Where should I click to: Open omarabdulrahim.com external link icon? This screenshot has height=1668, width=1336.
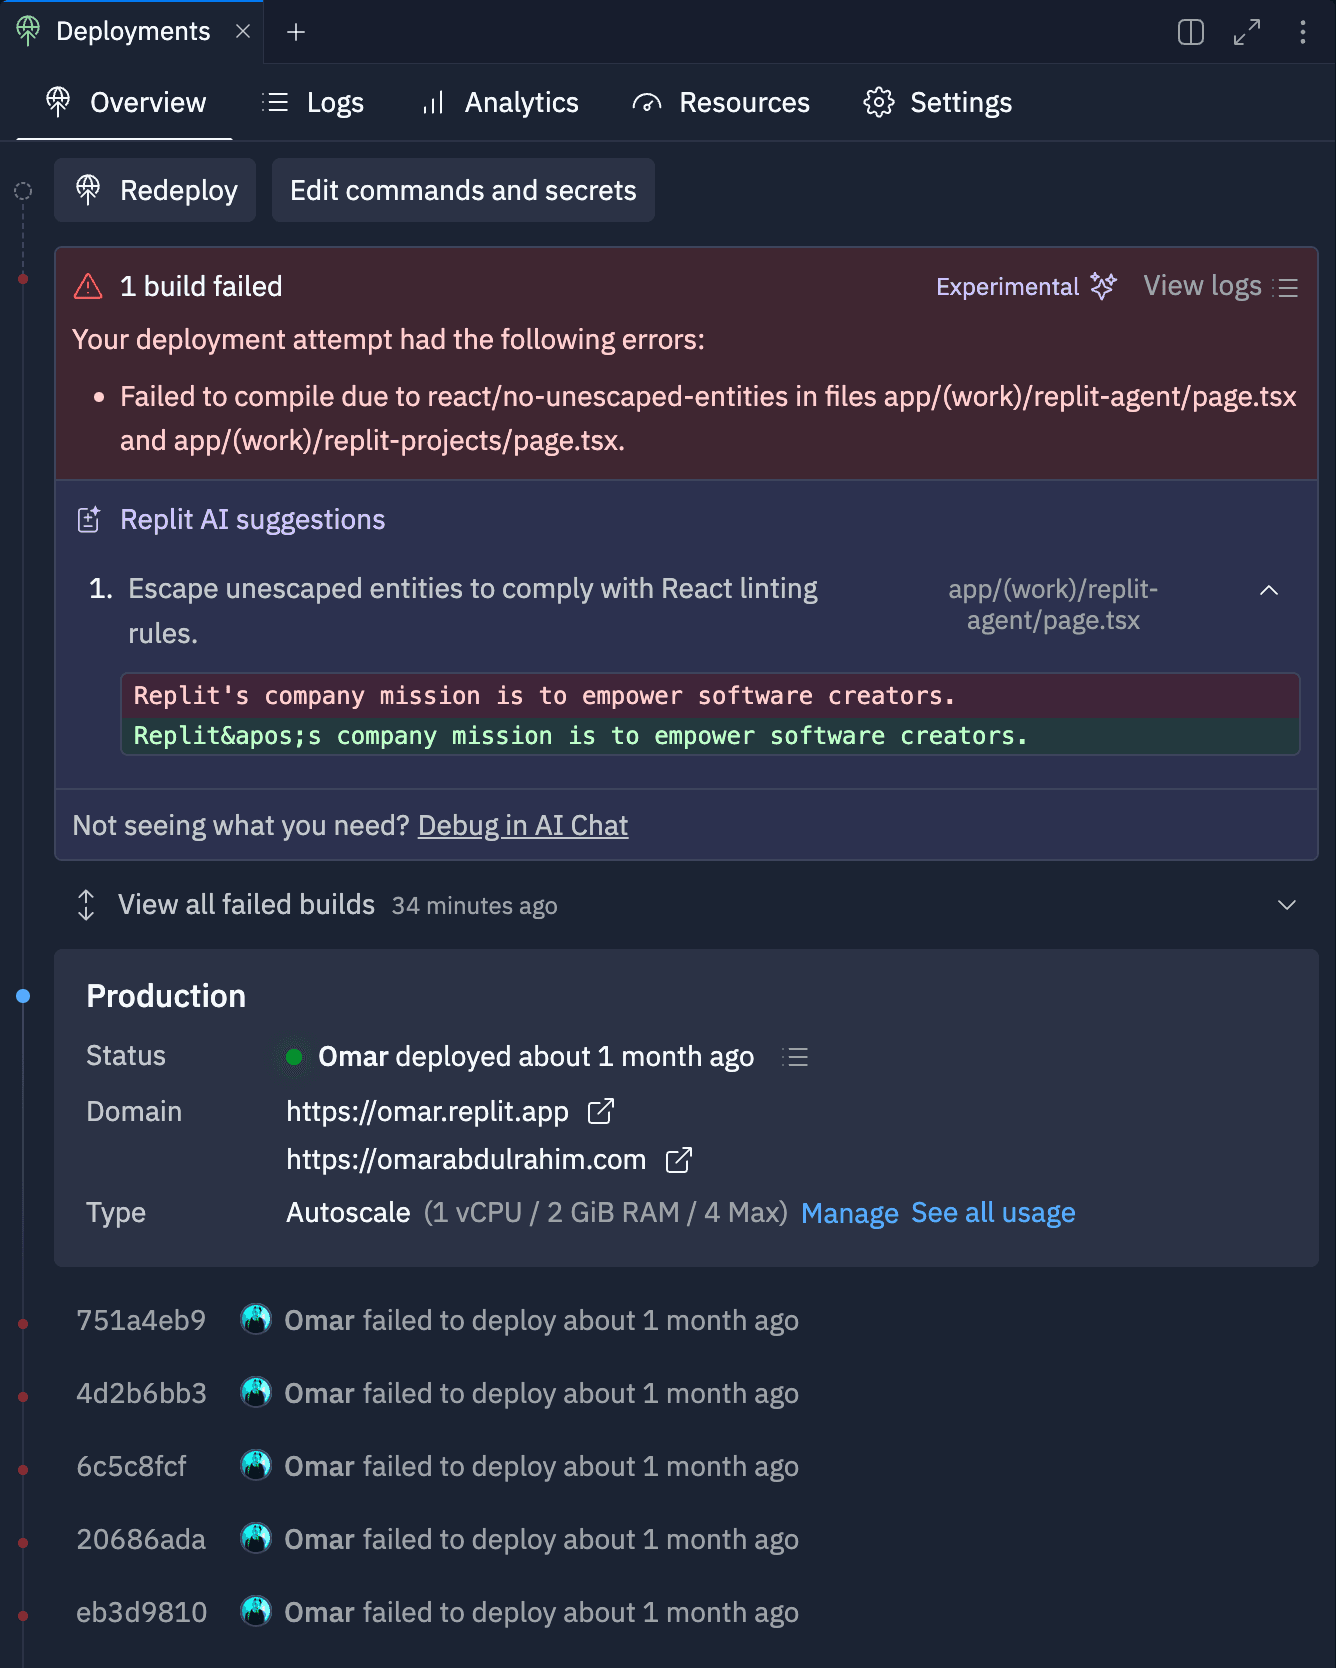tap(679, 1160)
